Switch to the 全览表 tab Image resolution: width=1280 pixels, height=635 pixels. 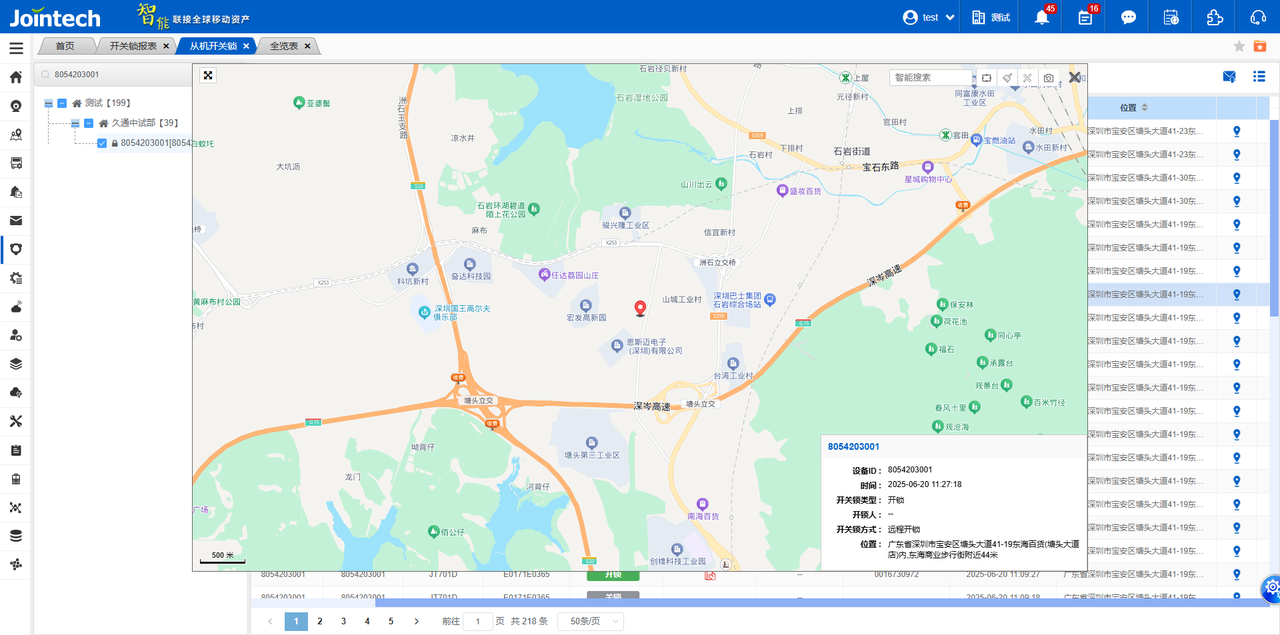click(284, 46)
